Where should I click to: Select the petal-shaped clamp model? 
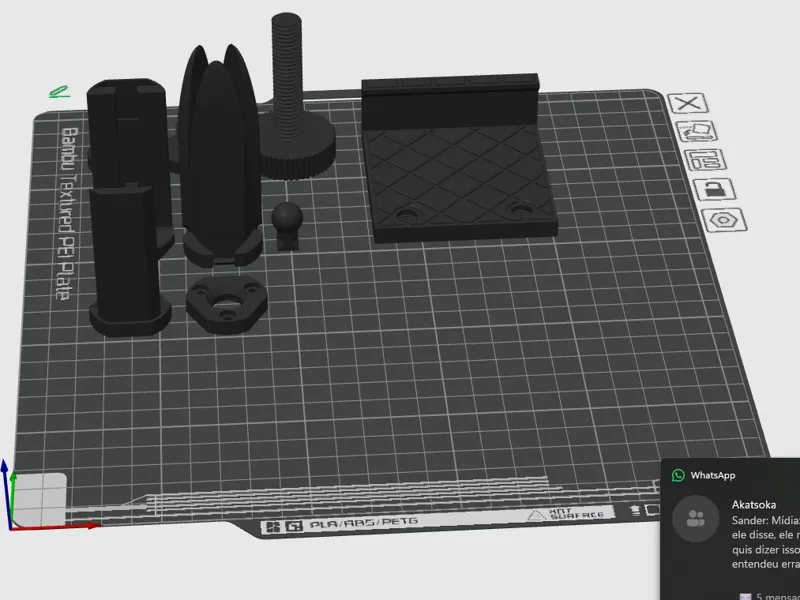(220, 158)
